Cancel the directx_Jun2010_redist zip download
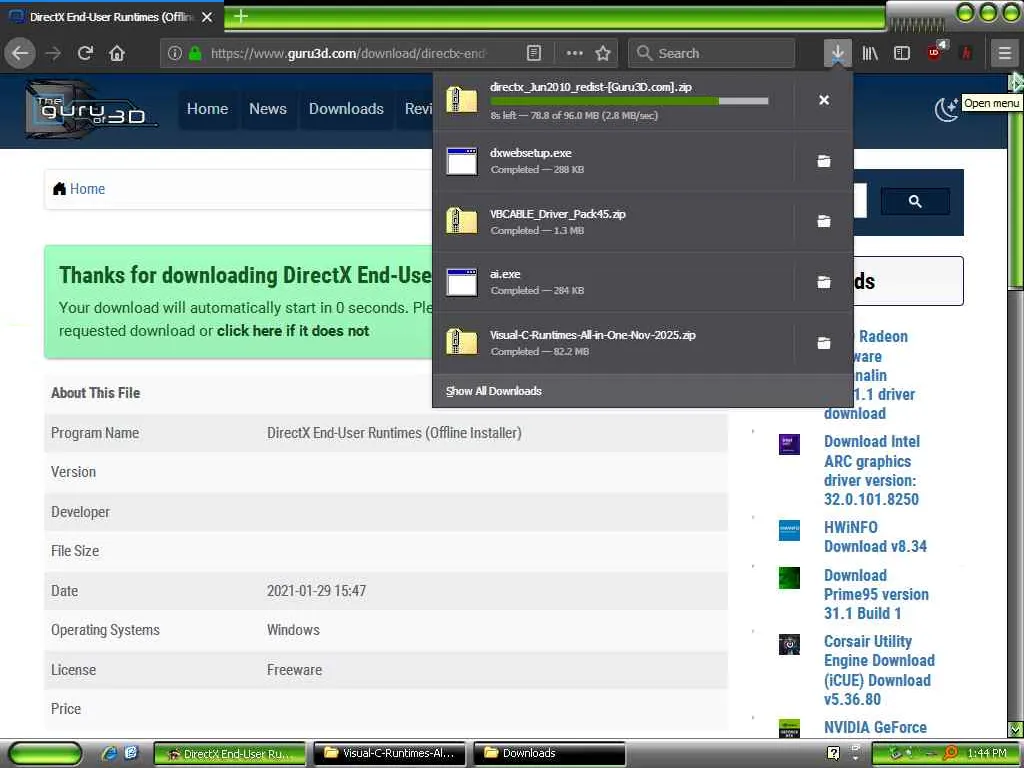This screenshot has height=768, width=1024. point(824,100)
